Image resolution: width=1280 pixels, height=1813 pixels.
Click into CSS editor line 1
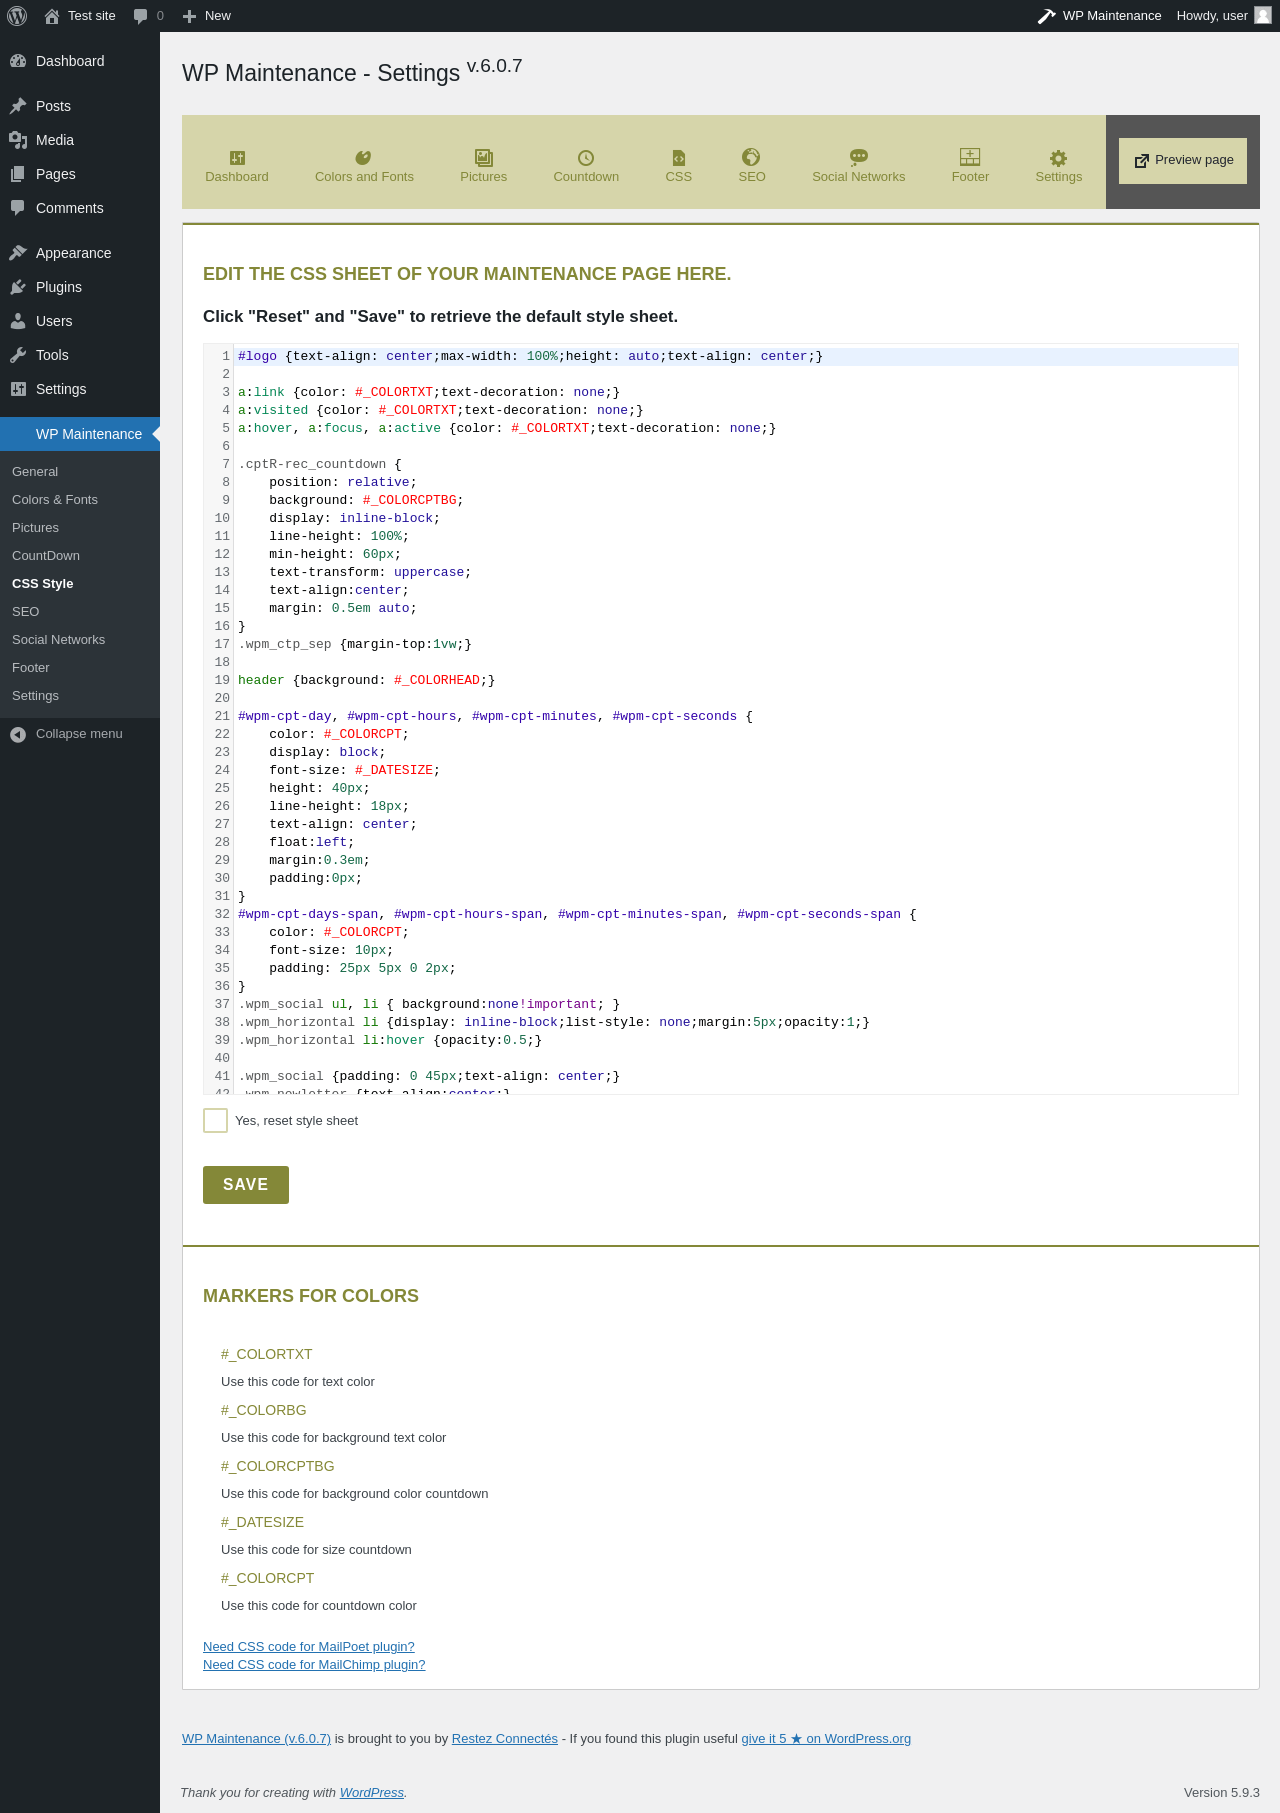coord(737,357)
